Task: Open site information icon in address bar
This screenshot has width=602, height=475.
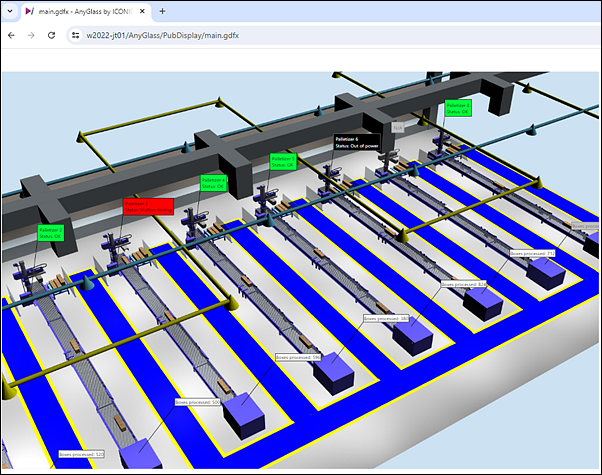Action: coord(76,35)
